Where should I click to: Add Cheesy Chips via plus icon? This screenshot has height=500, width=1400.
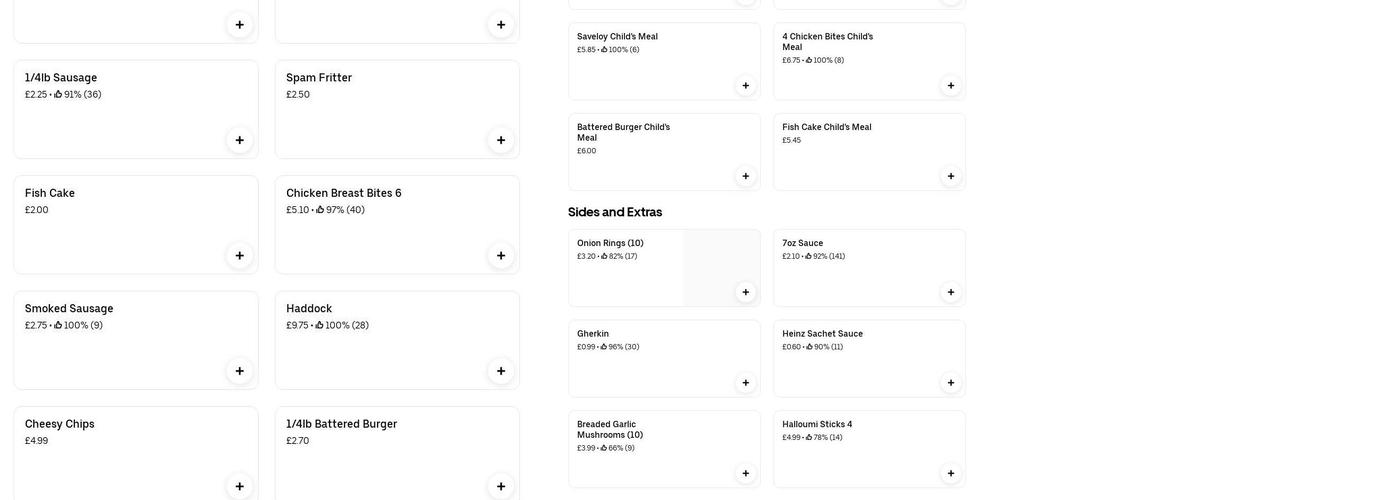pyautogui.click(x=239, y=486)
